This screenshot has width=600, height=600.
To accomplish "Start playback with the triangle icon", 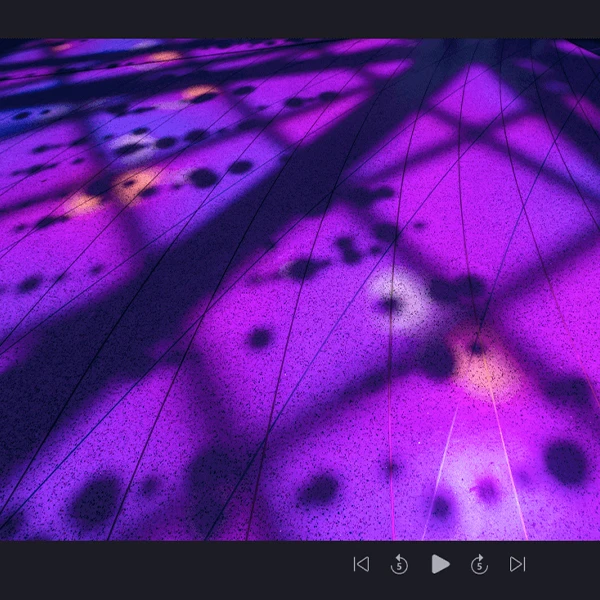I will pyautogui.click(x=440, y=564).
